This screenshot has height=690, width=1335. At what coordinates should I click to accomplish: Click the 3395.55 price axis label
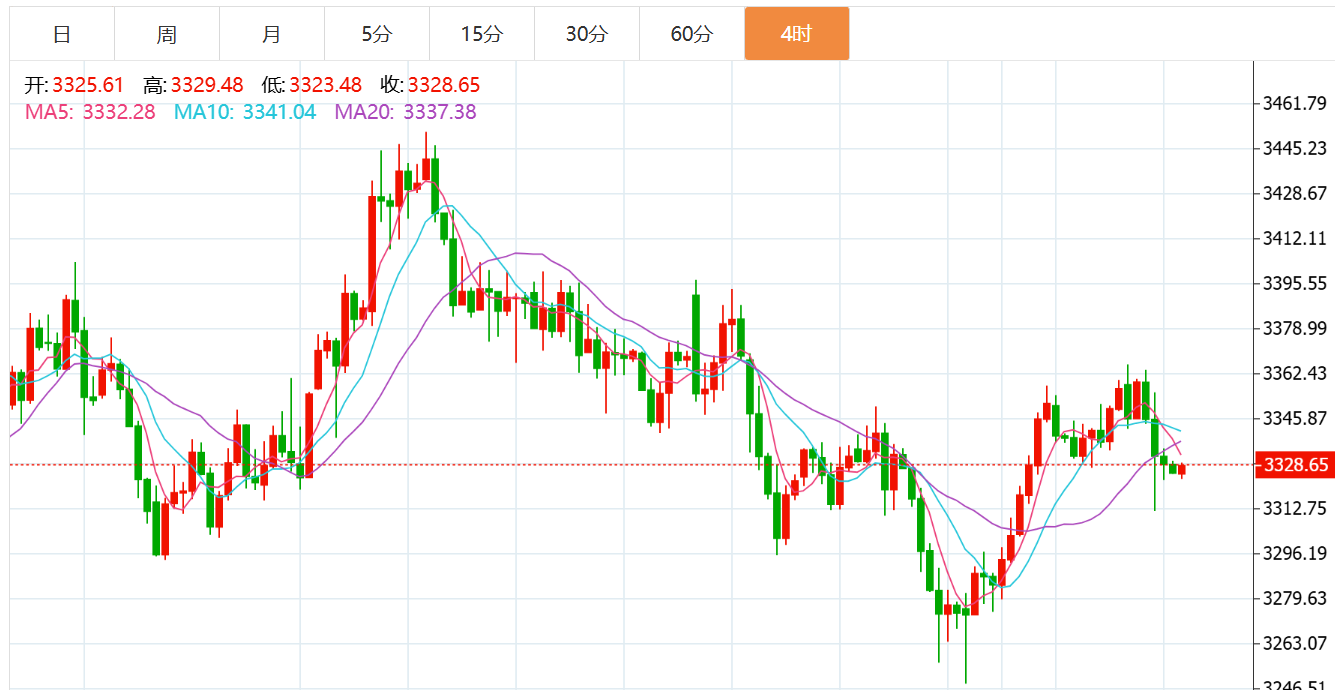[x=1295, y=283]
